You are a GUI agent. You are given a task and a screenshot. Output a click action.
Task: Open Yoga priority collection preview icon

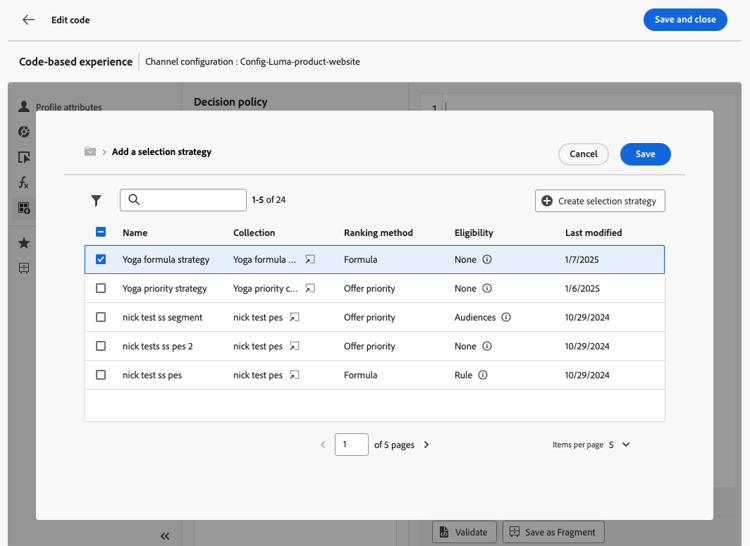tap(310, 289)
